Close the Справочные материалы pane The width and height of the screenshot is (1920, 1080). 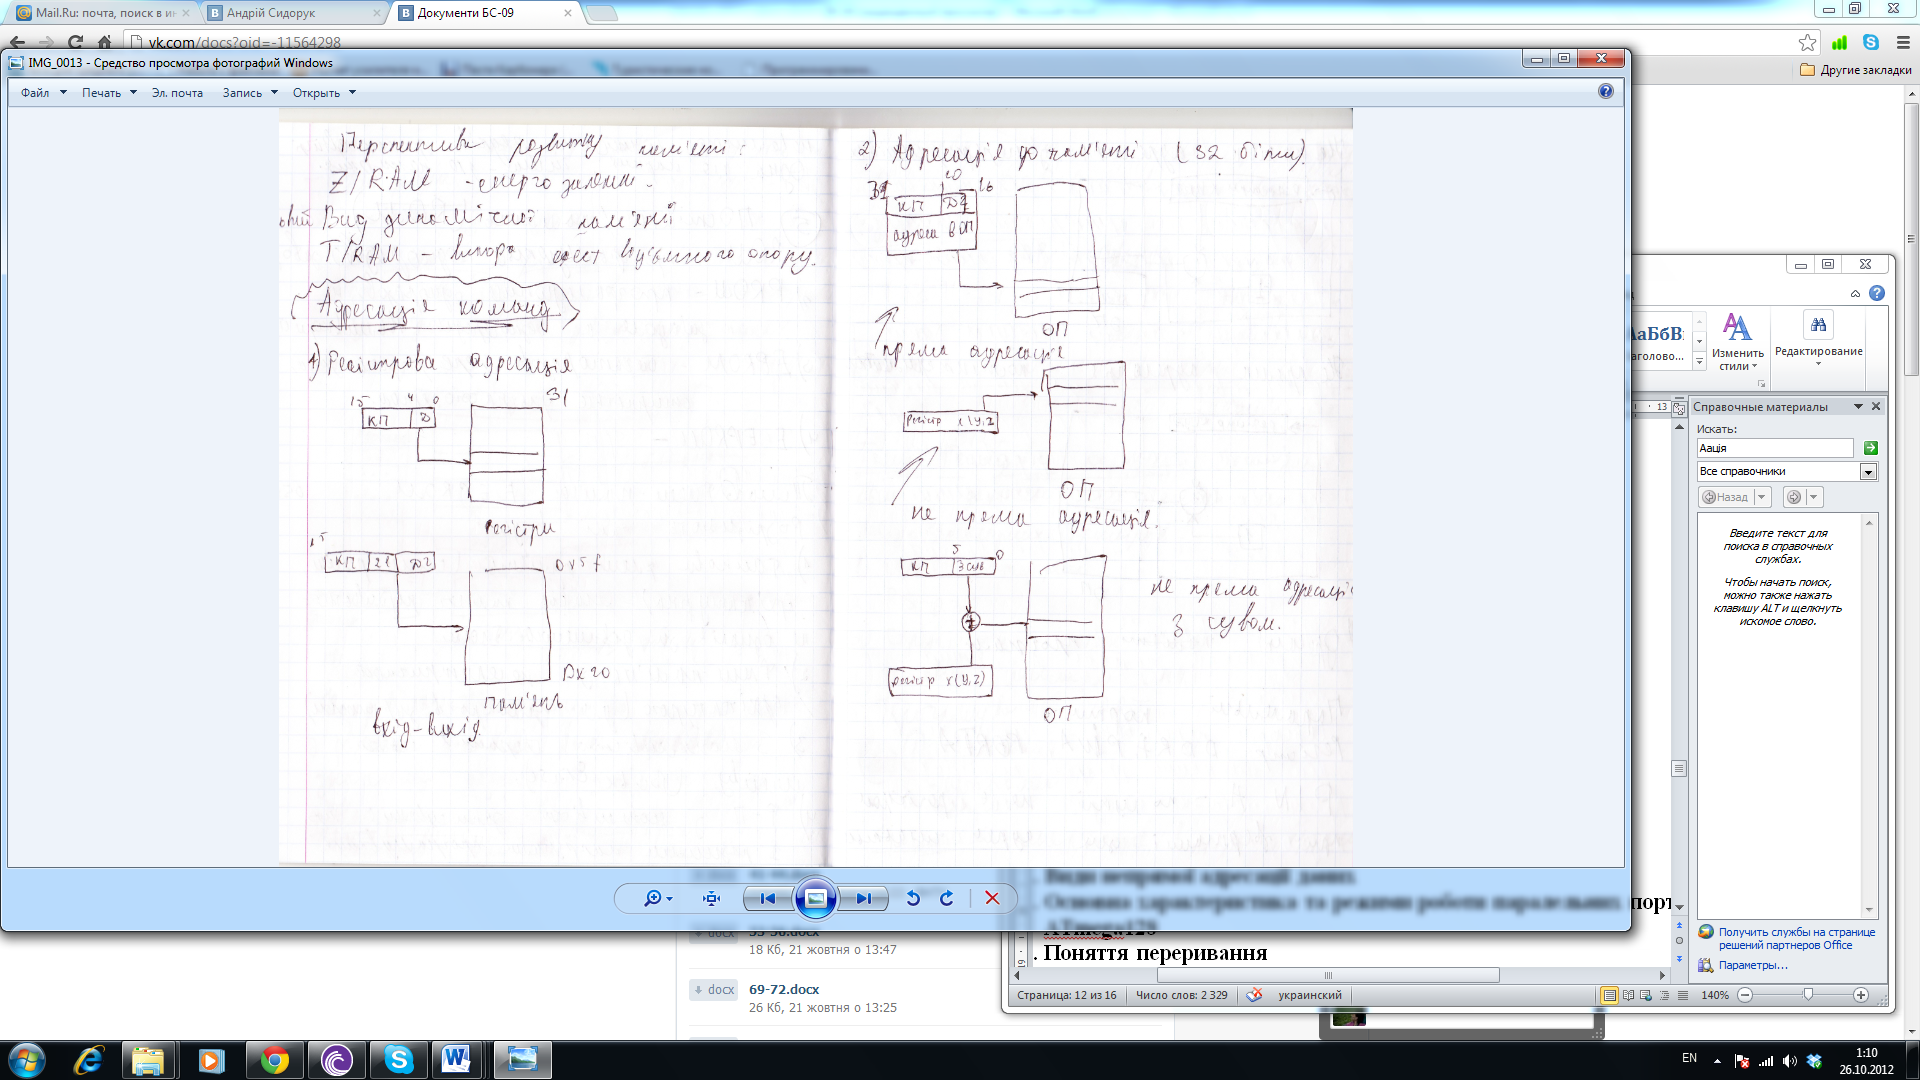pyautogui.click(x=1876, y=406)
